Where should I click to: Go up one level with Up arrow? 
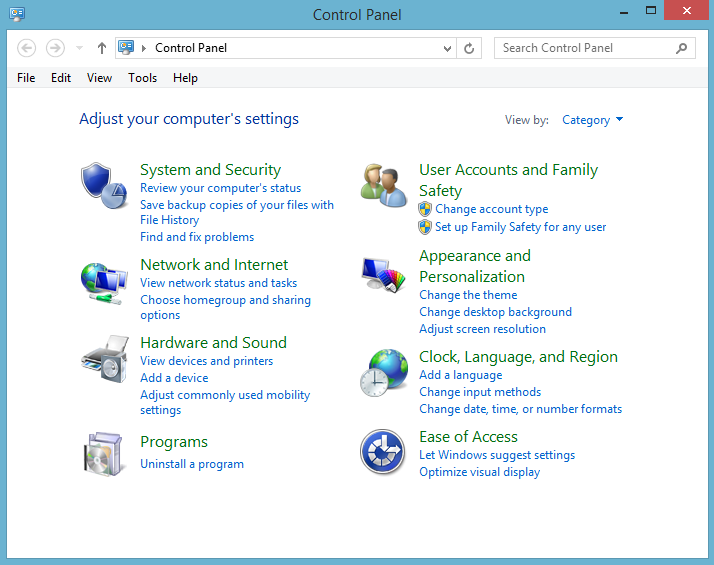pos(102,48)
